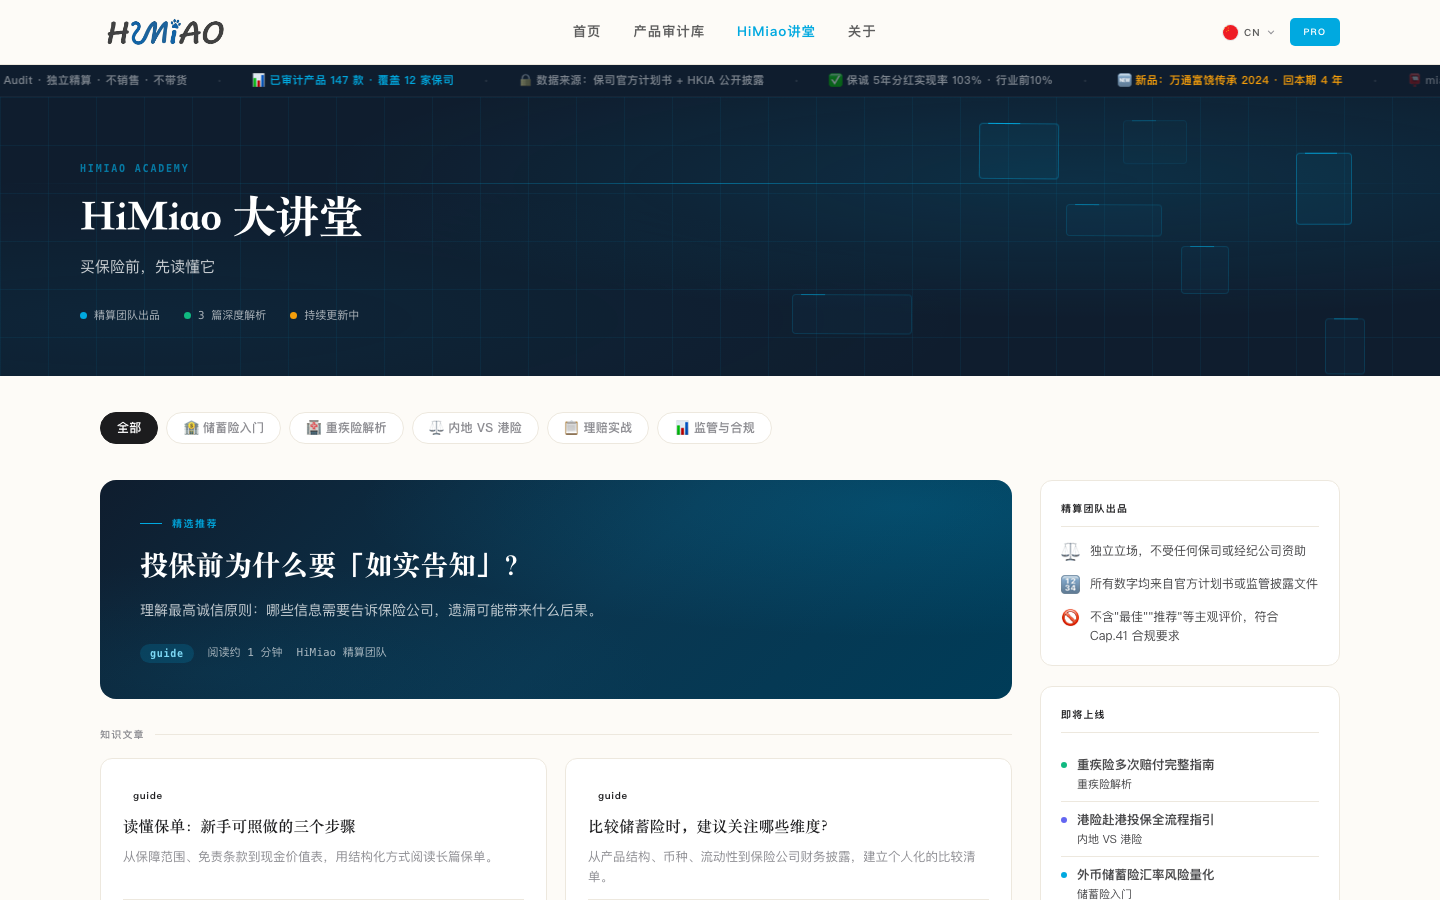This screenshot has height=900, width=1440.
Task: Click 3 篇深度解析 hero badge
Action: [x=225, y=315]
